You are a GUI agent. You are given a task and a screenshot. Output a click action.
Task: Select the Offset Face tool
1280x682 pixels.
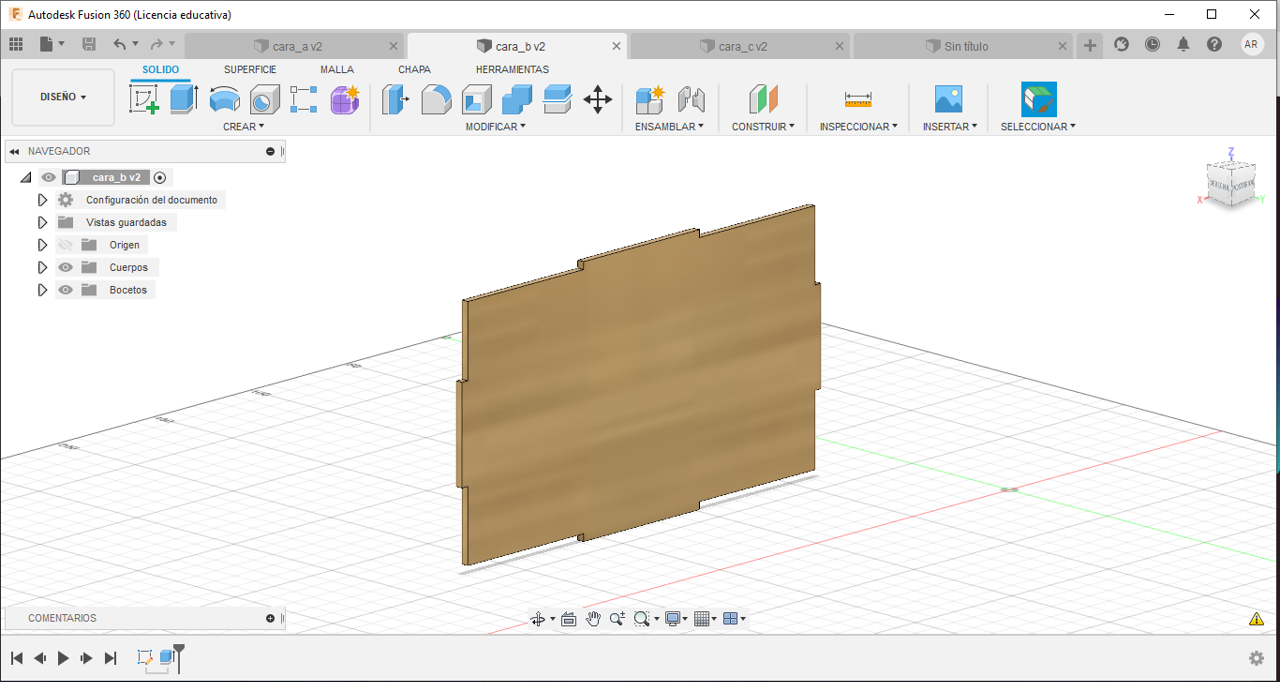(x=557, y=99)
